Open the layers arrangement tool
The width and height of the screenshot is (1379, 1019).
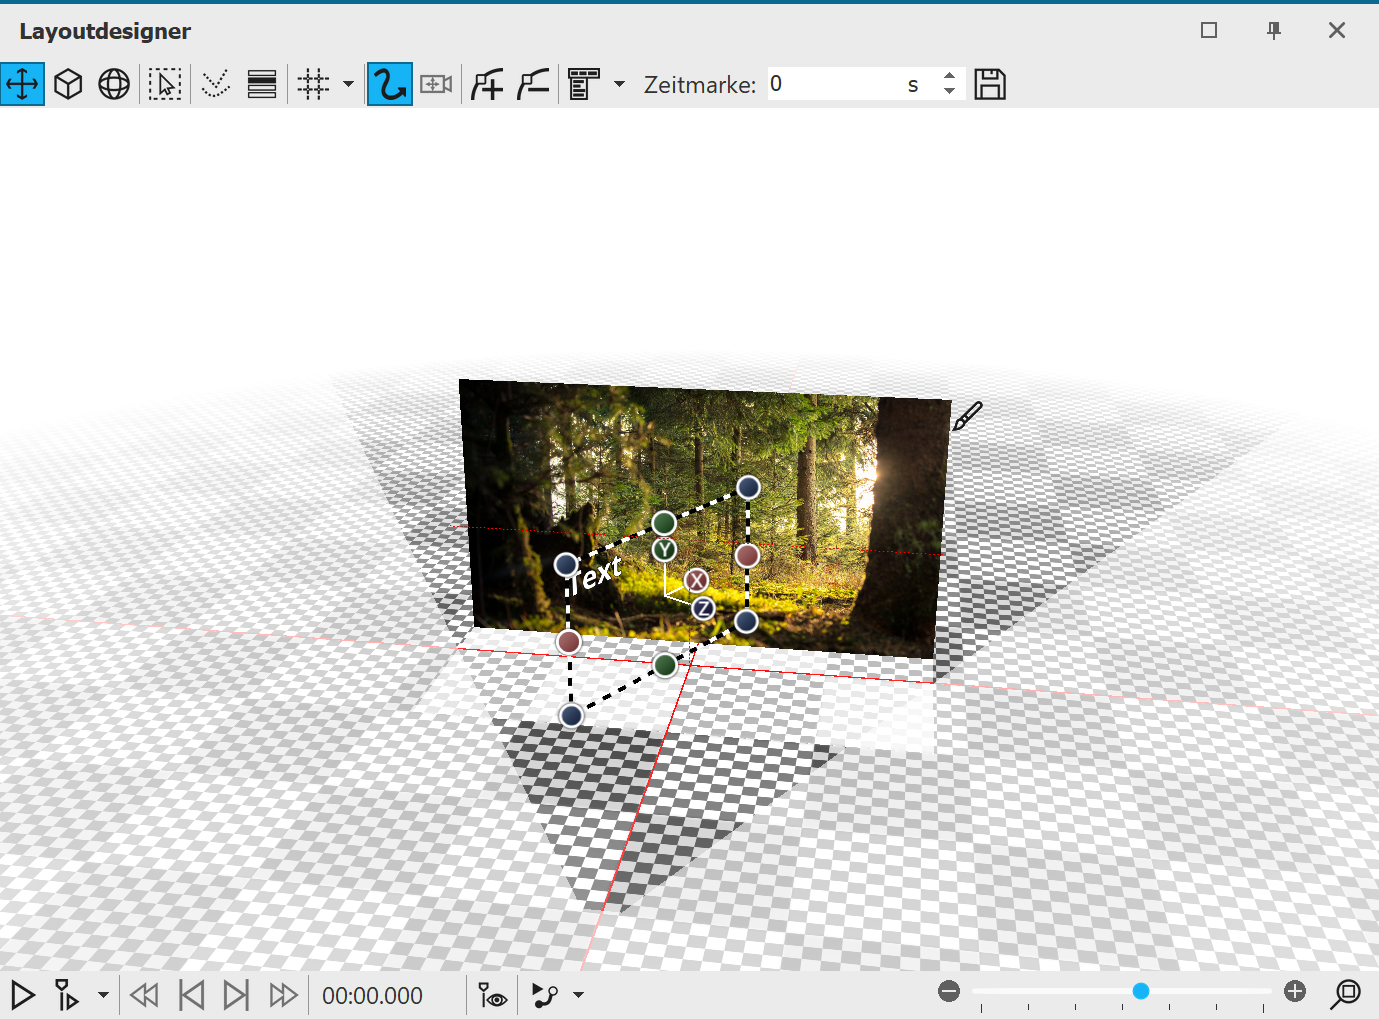pos(262,84)
